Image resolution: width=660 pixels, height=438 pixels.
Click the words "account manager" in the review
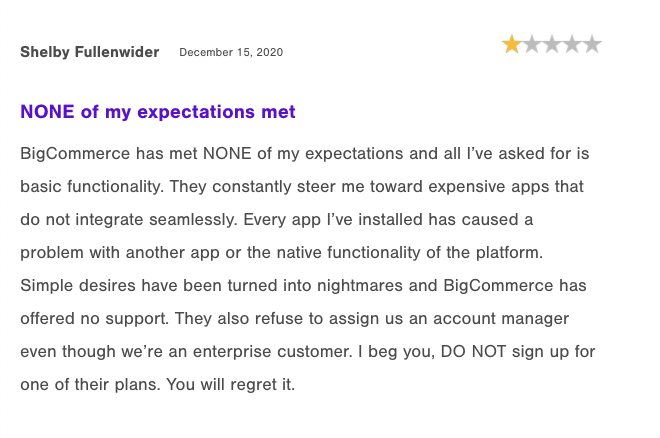pos(499,319)
